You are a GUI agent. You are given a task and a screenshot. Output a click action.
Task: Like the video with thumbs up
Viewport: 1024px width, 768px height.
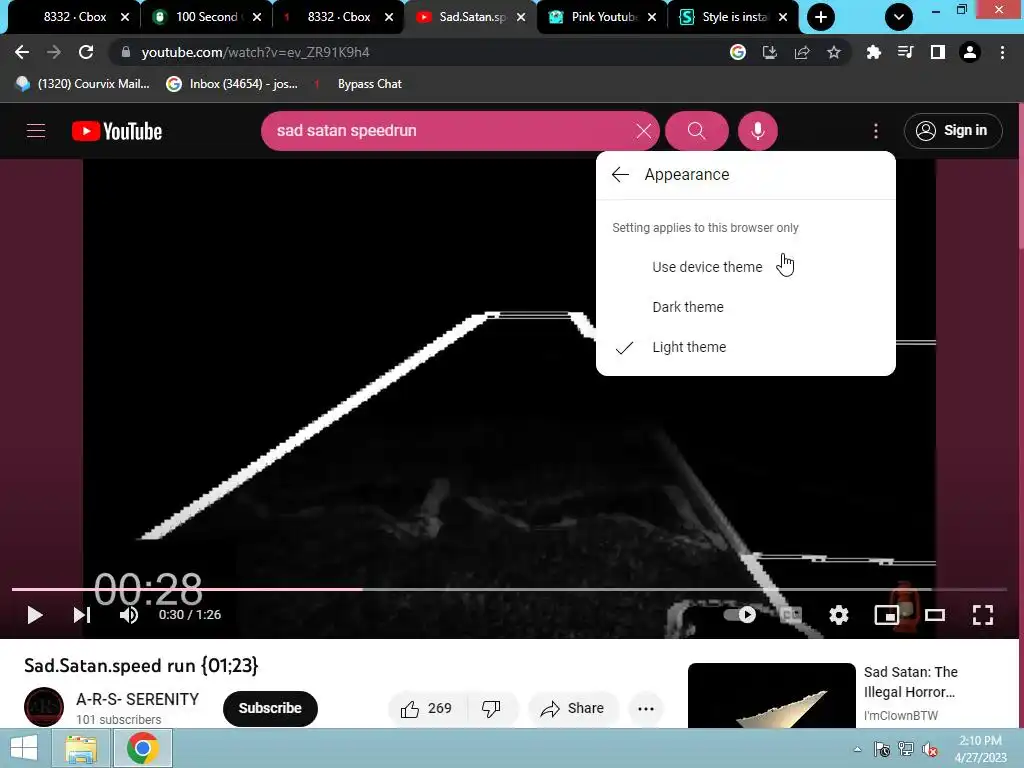point(427,709)
